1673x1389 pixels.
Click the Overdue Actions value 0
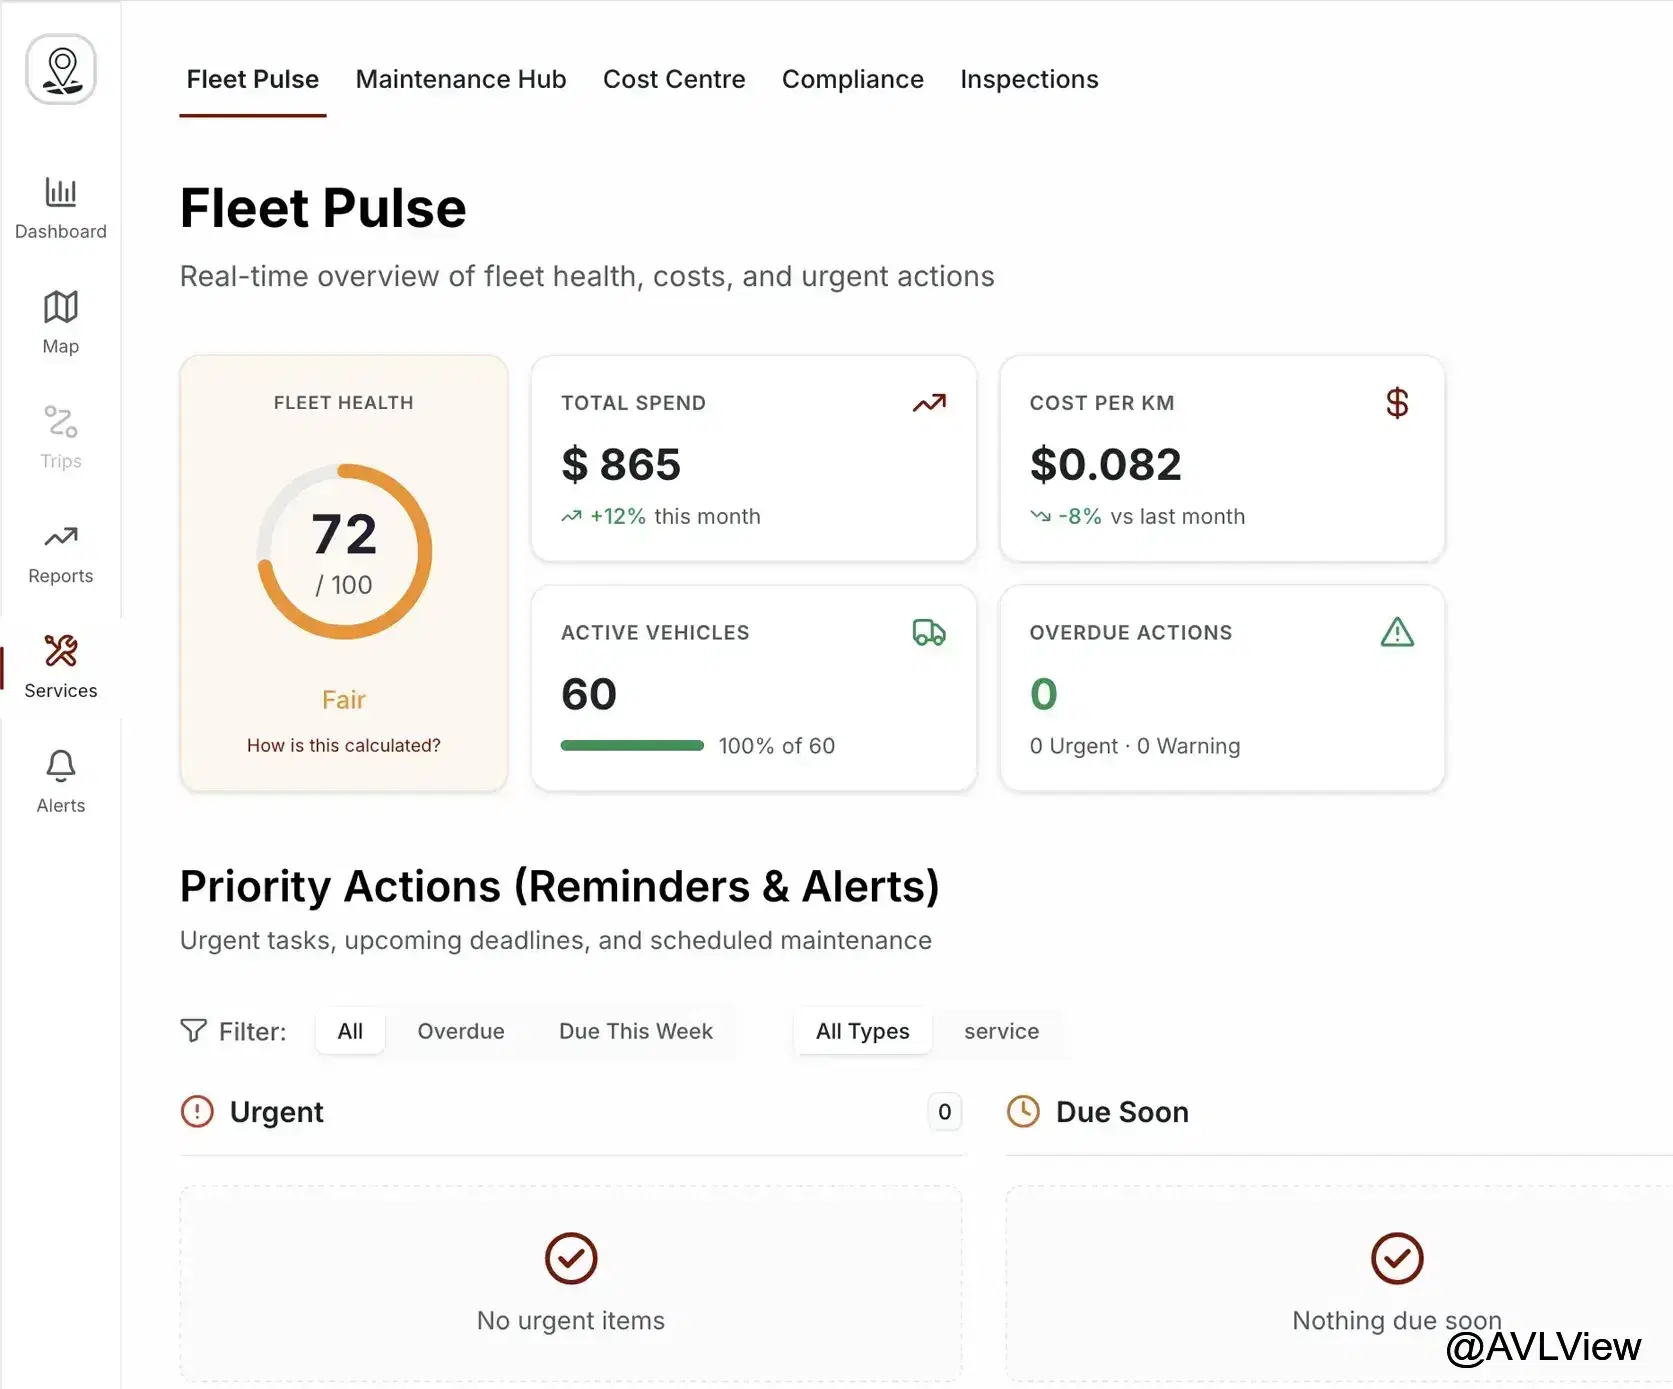1043,694
